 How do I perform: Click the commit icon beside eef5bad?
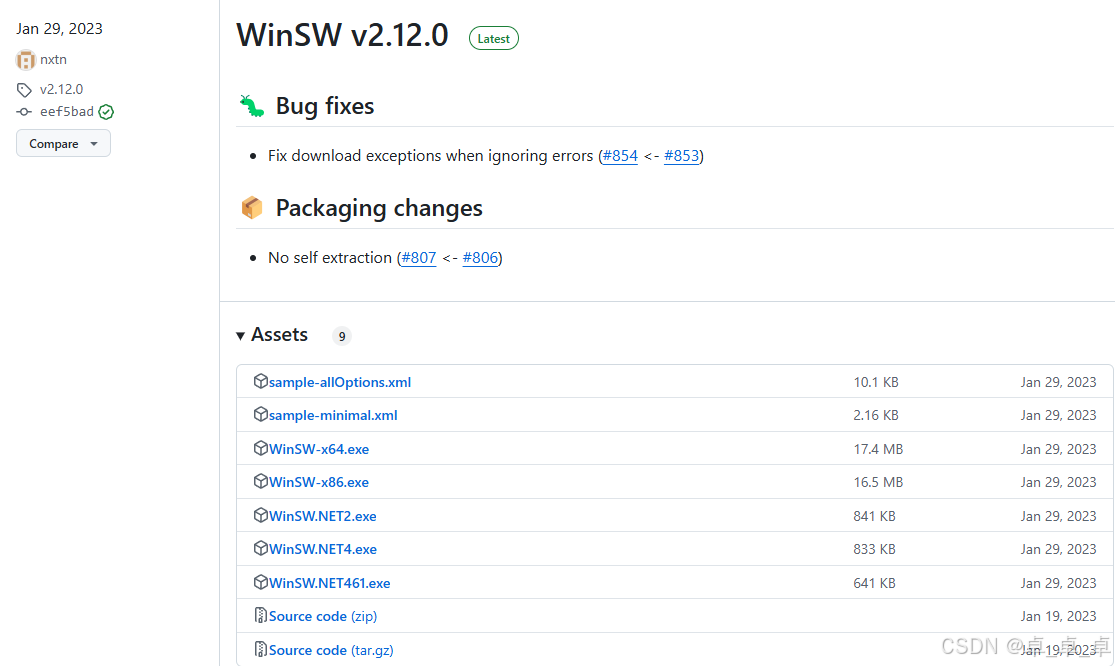(24, 112)
